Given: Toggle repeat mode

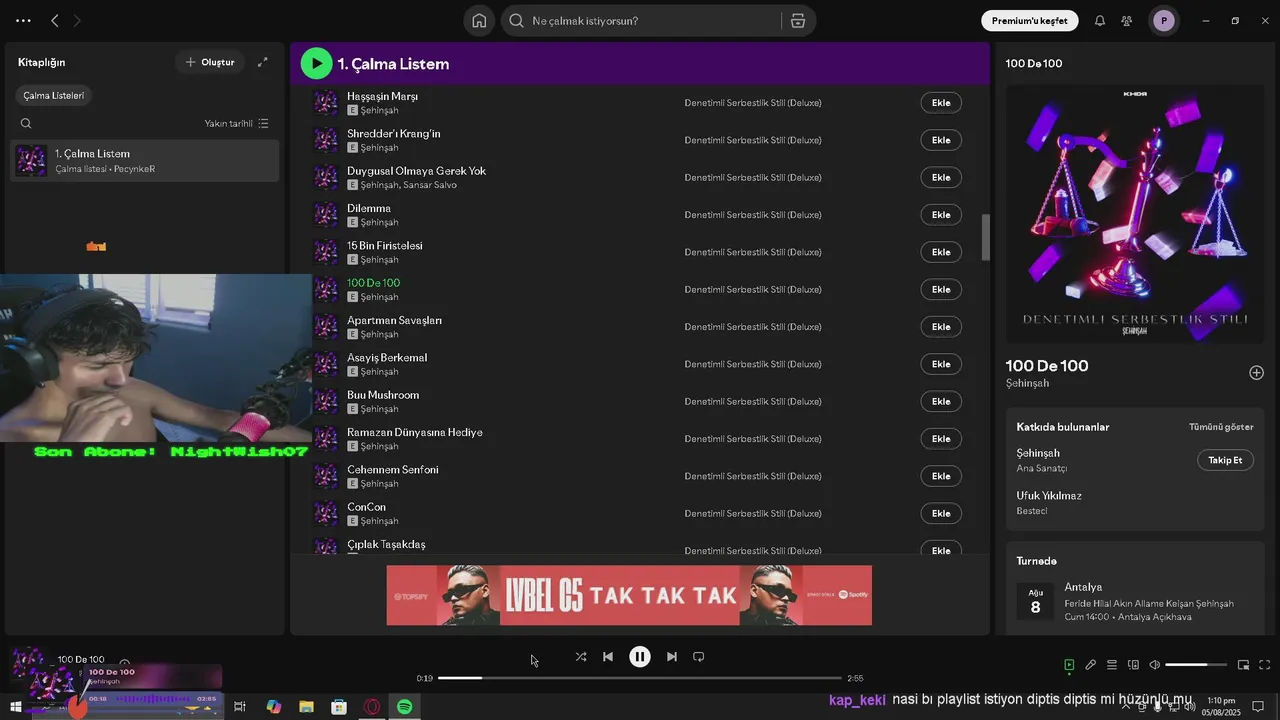Looking at the screenshot, I should (699, 657).
